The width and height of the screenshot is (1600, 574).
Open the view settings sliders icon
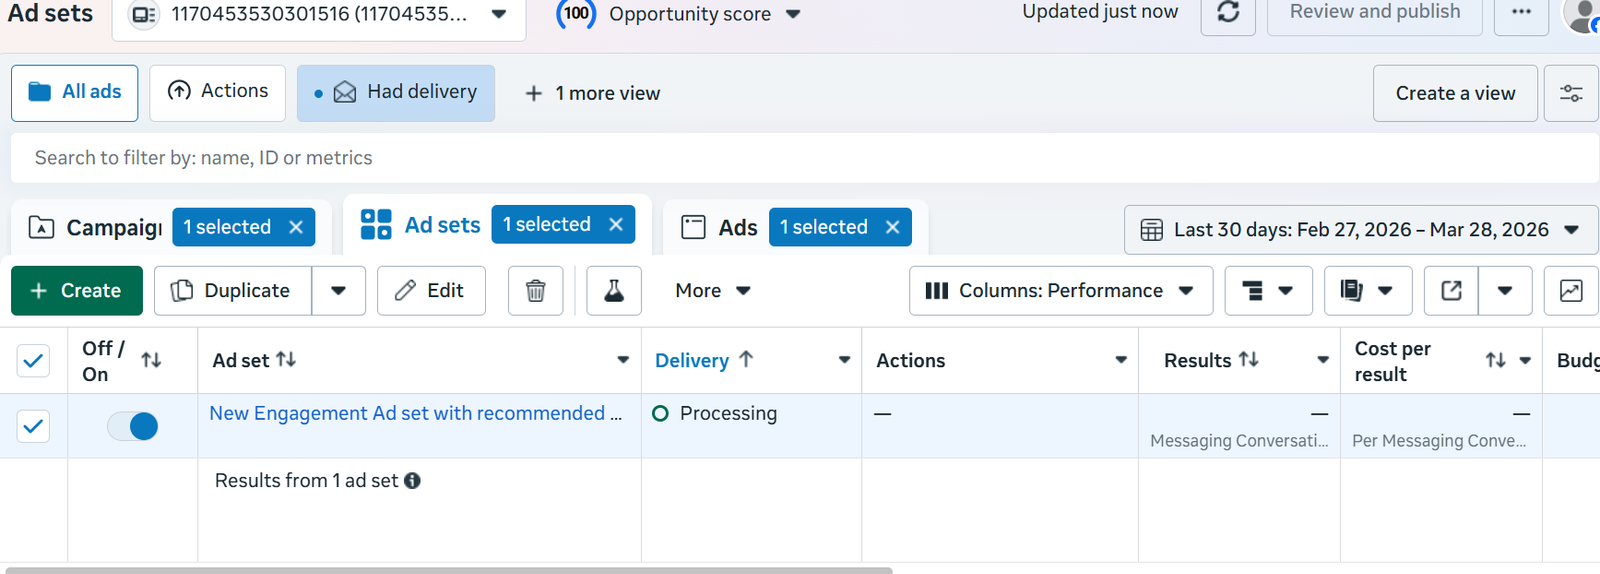pos(1570,93)
